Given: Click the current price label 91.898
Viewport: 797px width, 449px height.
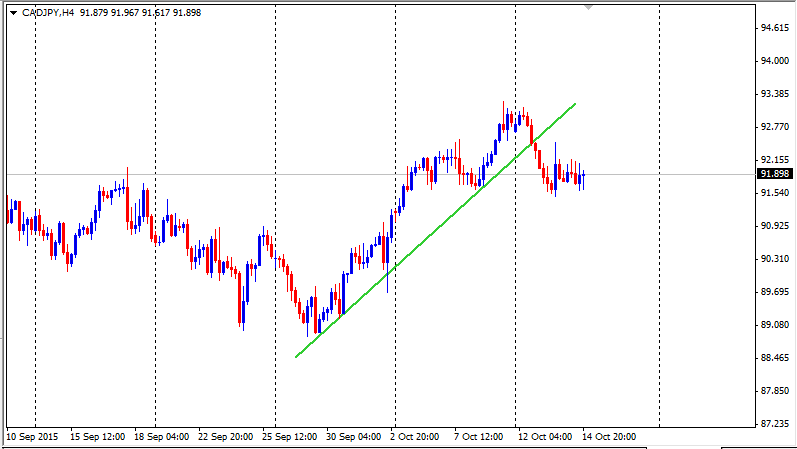Looking at the screenshot, I should click(x=774, y=174).
